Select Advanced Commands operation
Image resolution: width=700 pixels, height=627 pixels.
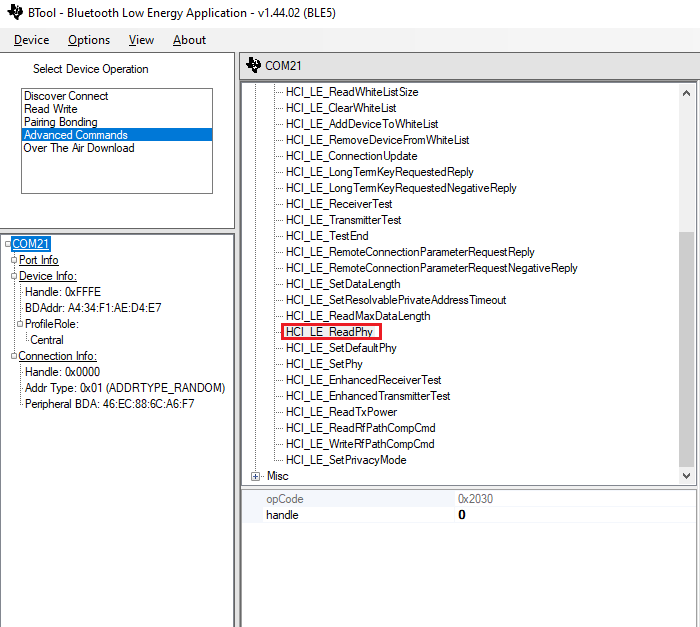click(117, 135)
